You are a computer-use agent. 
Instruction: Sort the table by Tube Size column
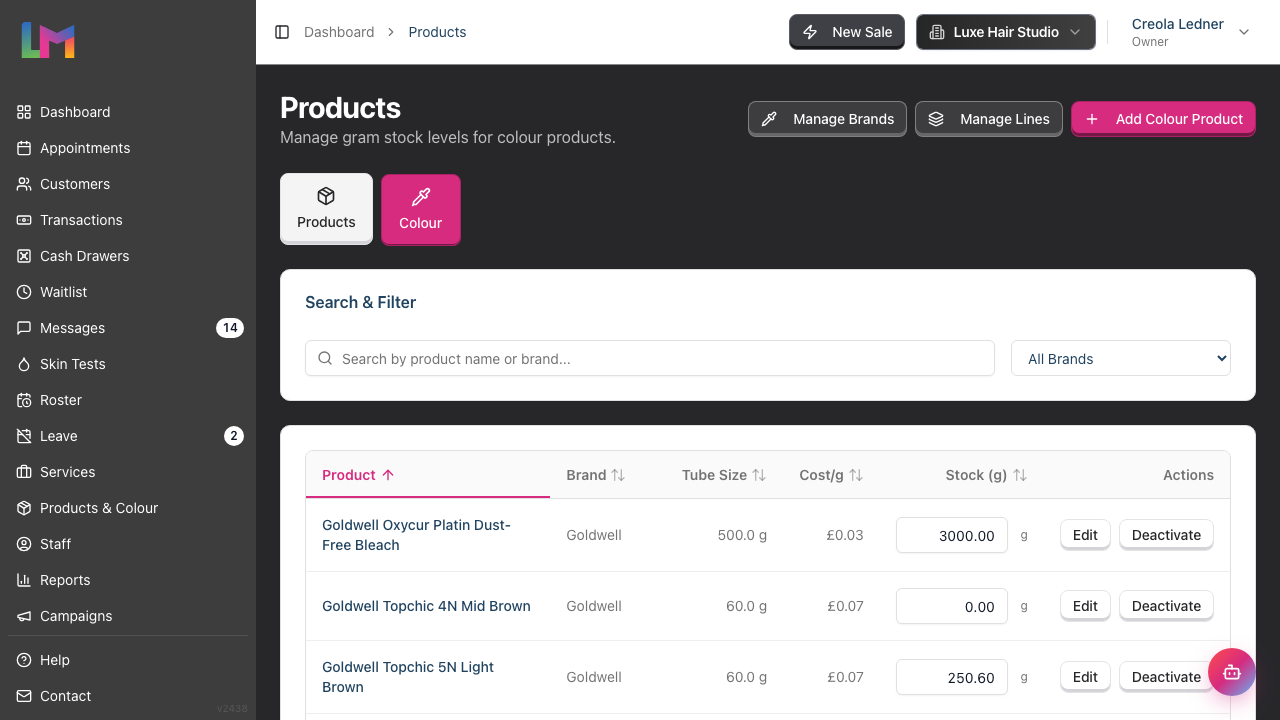pyautogui.click(x=724, y=475)
